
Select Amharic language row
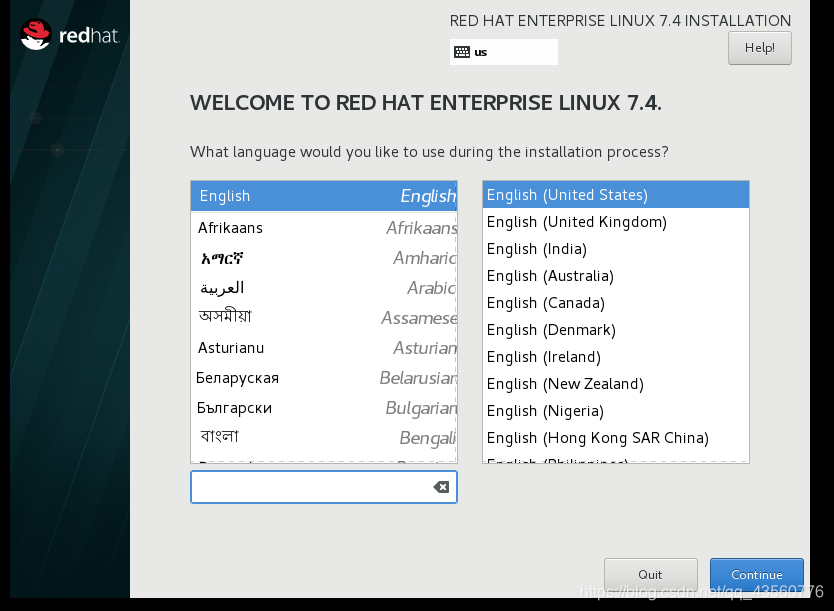(x=323, y=258)
